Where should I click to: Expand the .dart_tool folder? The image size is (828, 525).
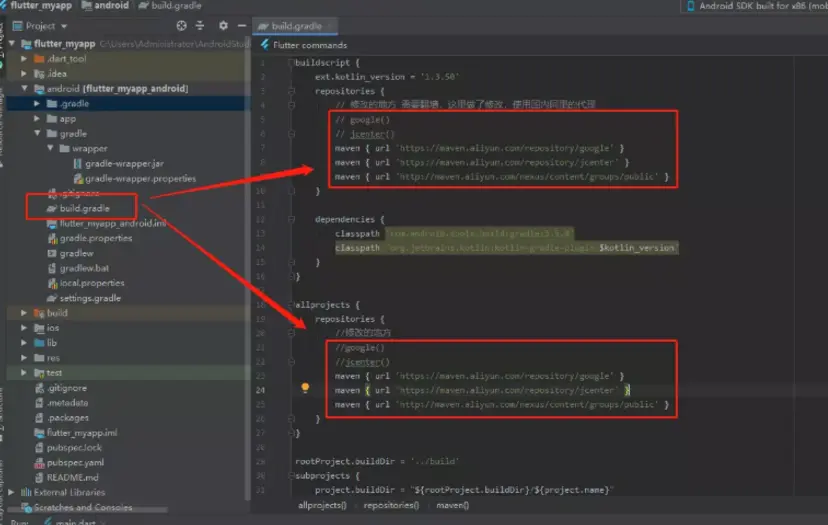coord(24,59)
